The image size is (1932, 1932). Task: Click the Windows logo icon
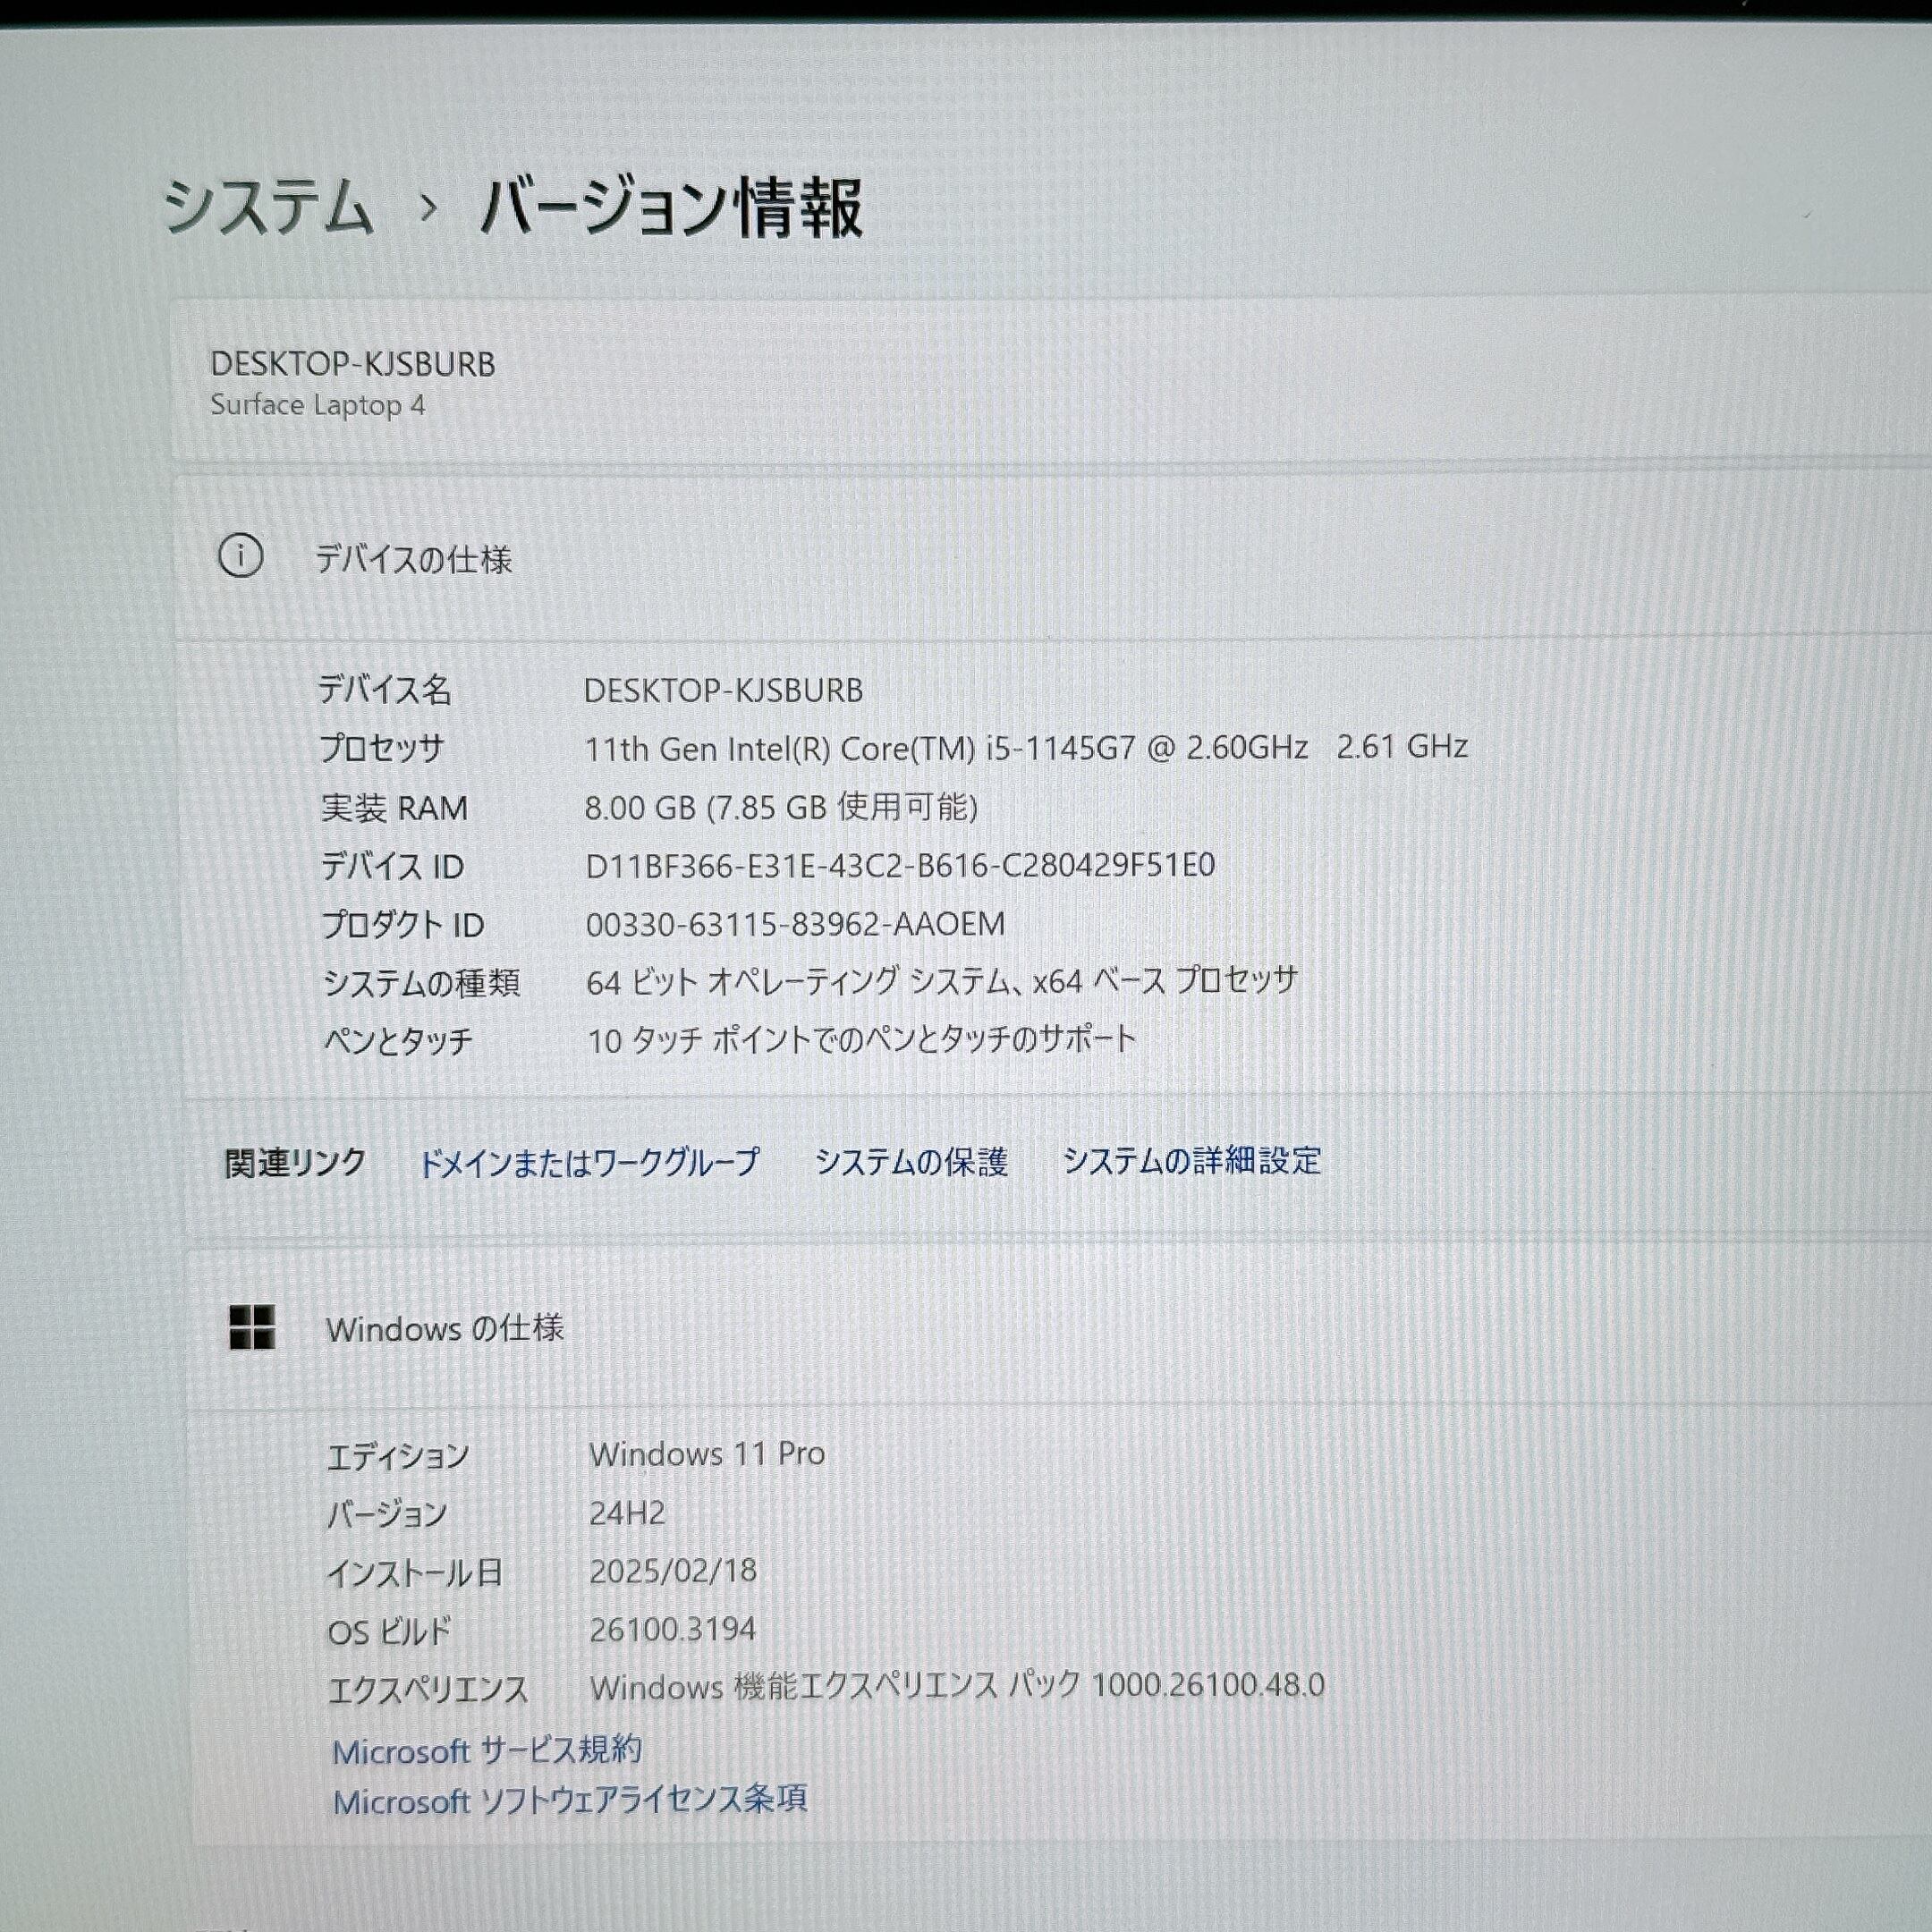coord(252,1328)
